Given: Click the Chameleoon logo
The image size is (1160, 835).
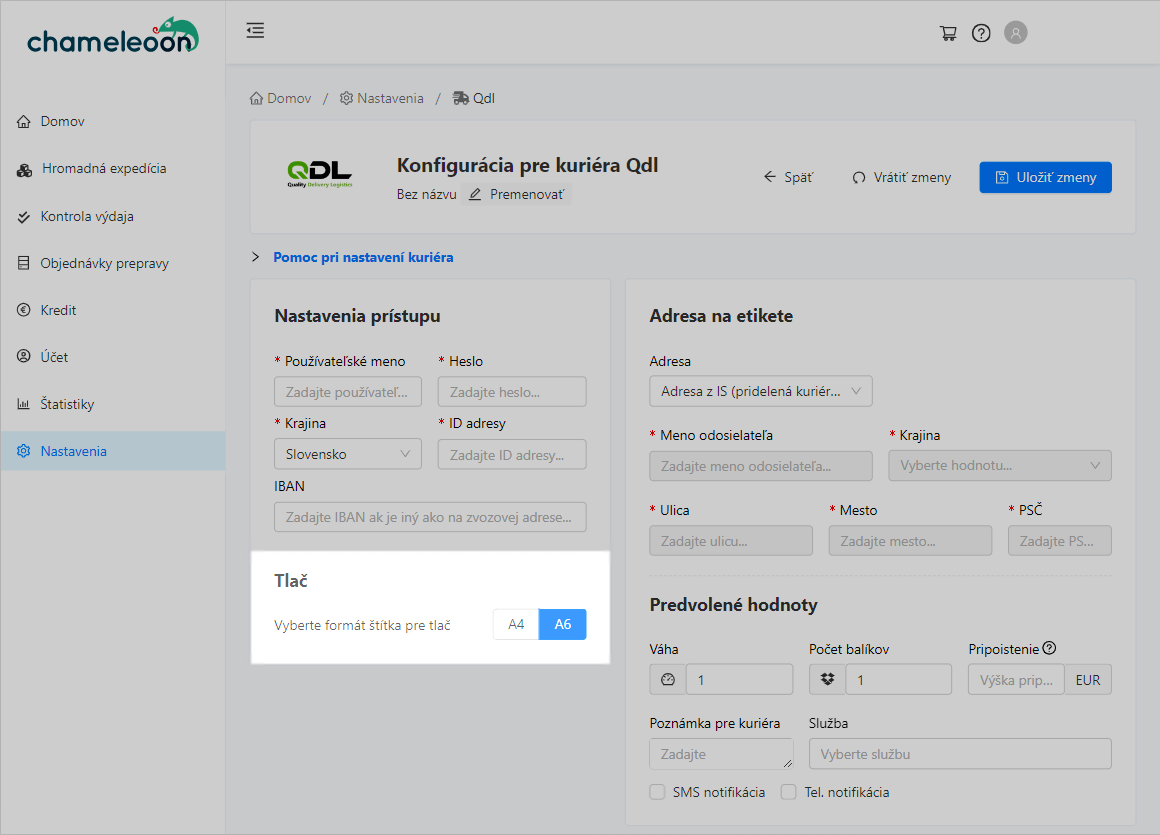Looking at the screenshot, I should [x=112, y=36].
